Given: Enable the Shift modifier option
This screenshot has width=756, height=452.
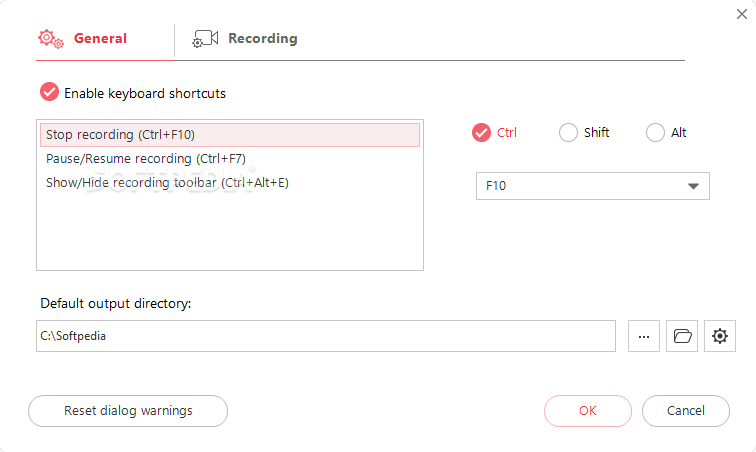Looking at the screenshot, I should click(x=568, y=132).
